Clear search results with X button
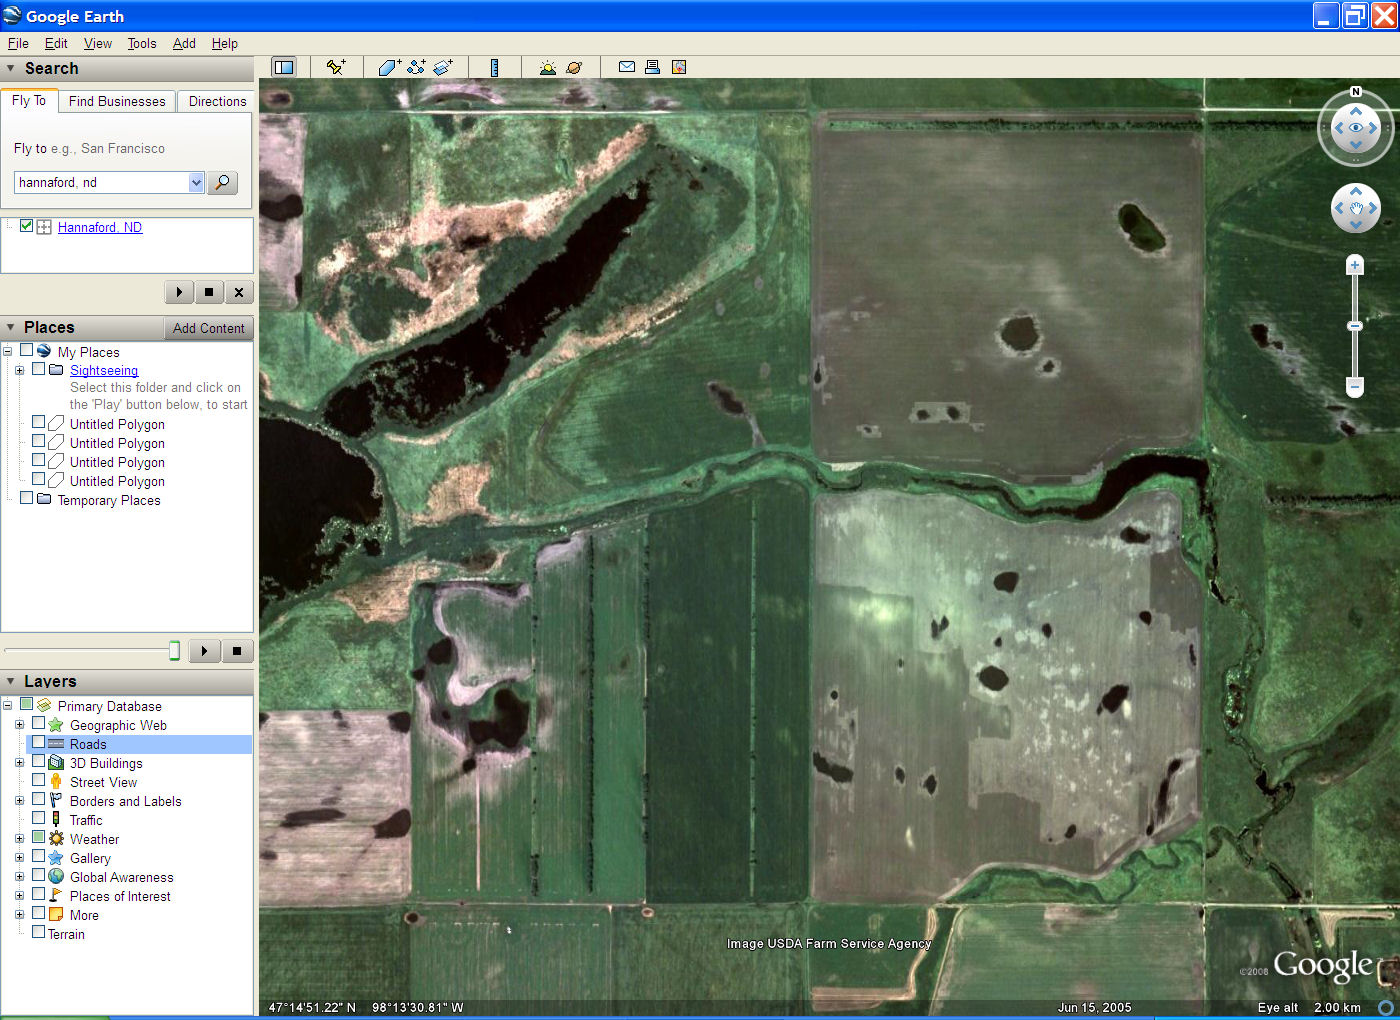Image resolution: width=1400 pixels, height=1020 pixels. [238, 292]
